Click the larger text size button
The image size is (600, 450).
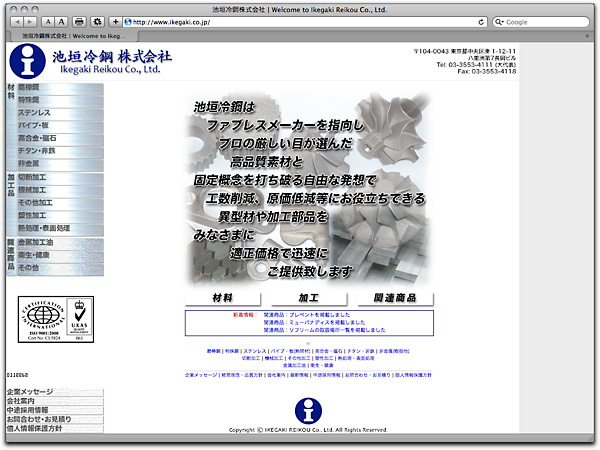tap(62, 21)
